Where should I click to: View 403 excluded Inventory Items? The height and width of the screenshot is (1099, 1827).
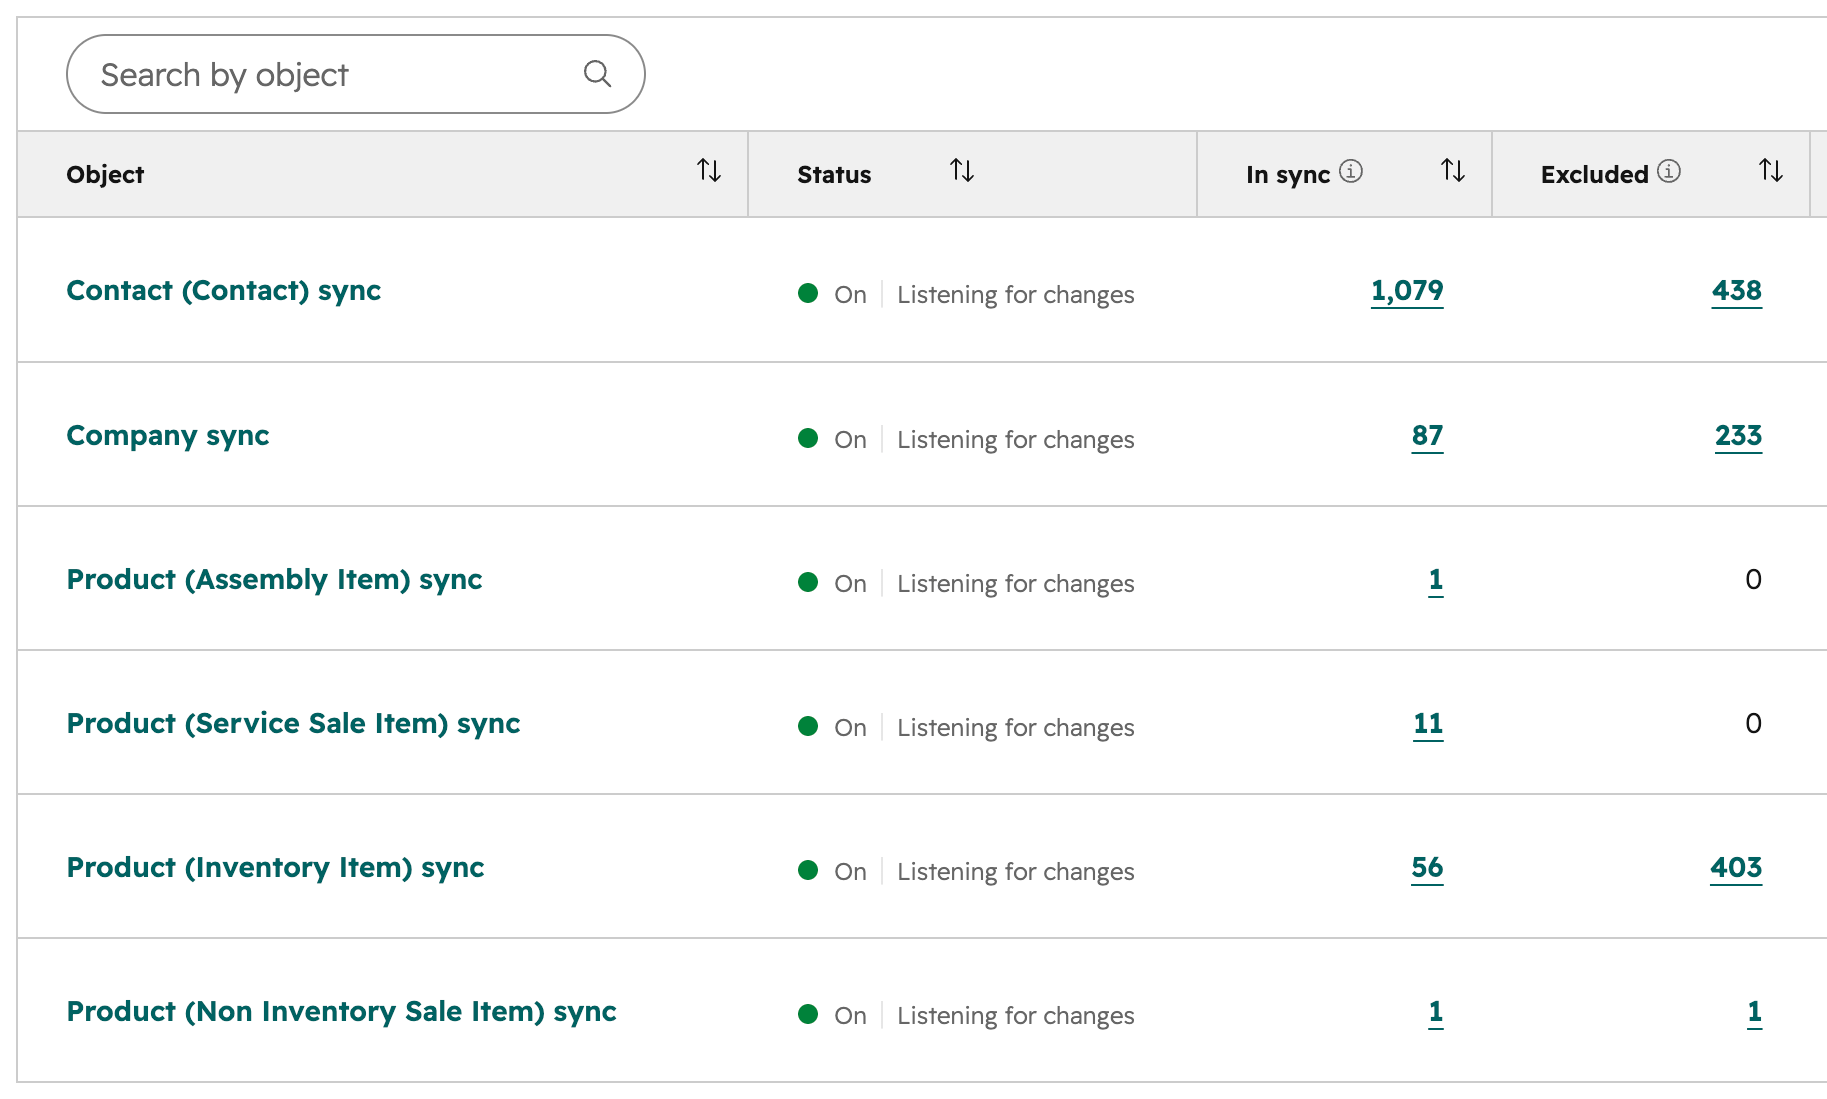pos(1736,868)
